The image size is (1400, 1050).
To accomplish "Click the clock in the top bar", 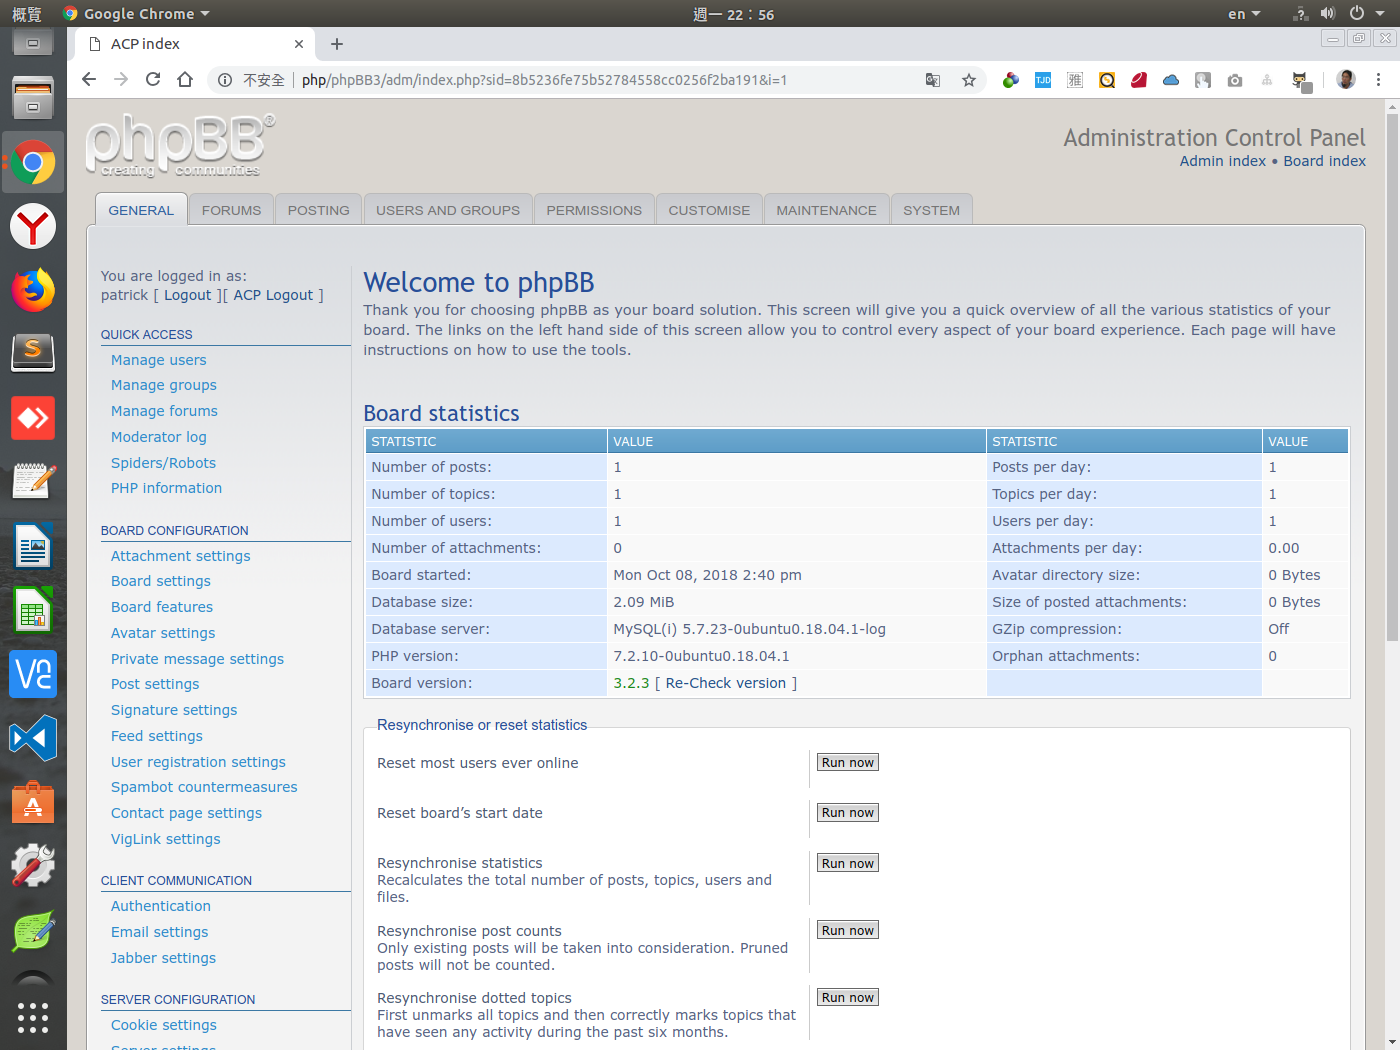I will [x=734, y=14].
